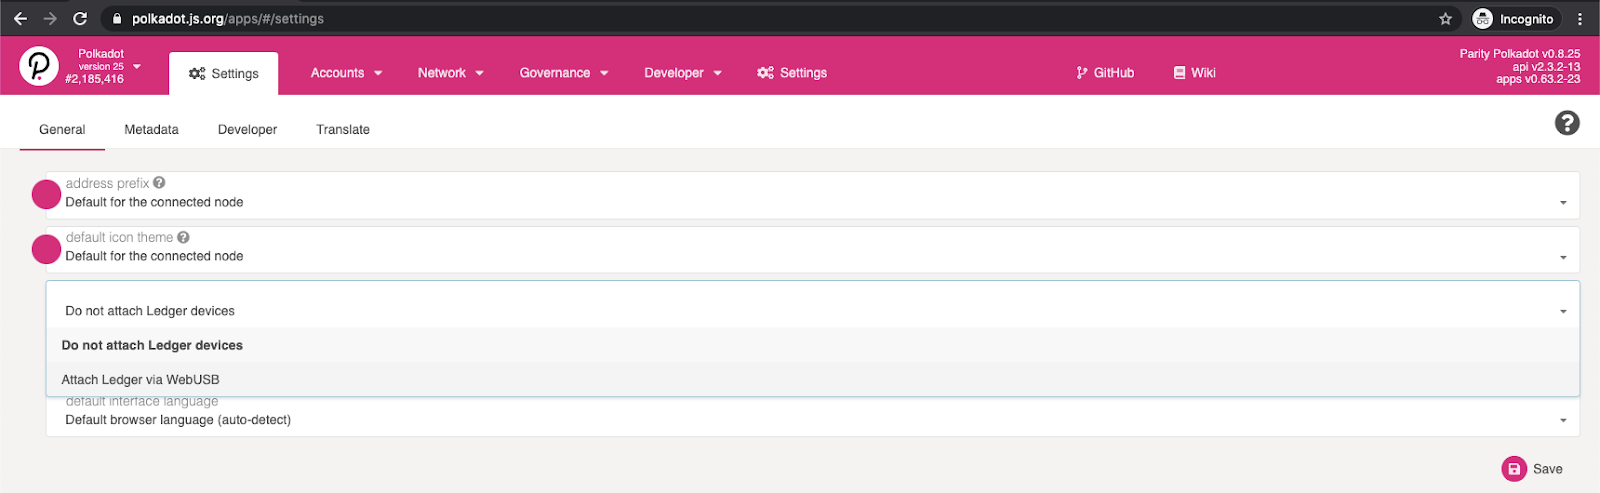Open the browser three-dot menu
Screen dimensions: 1600x493
click(x=1580, y=19)
